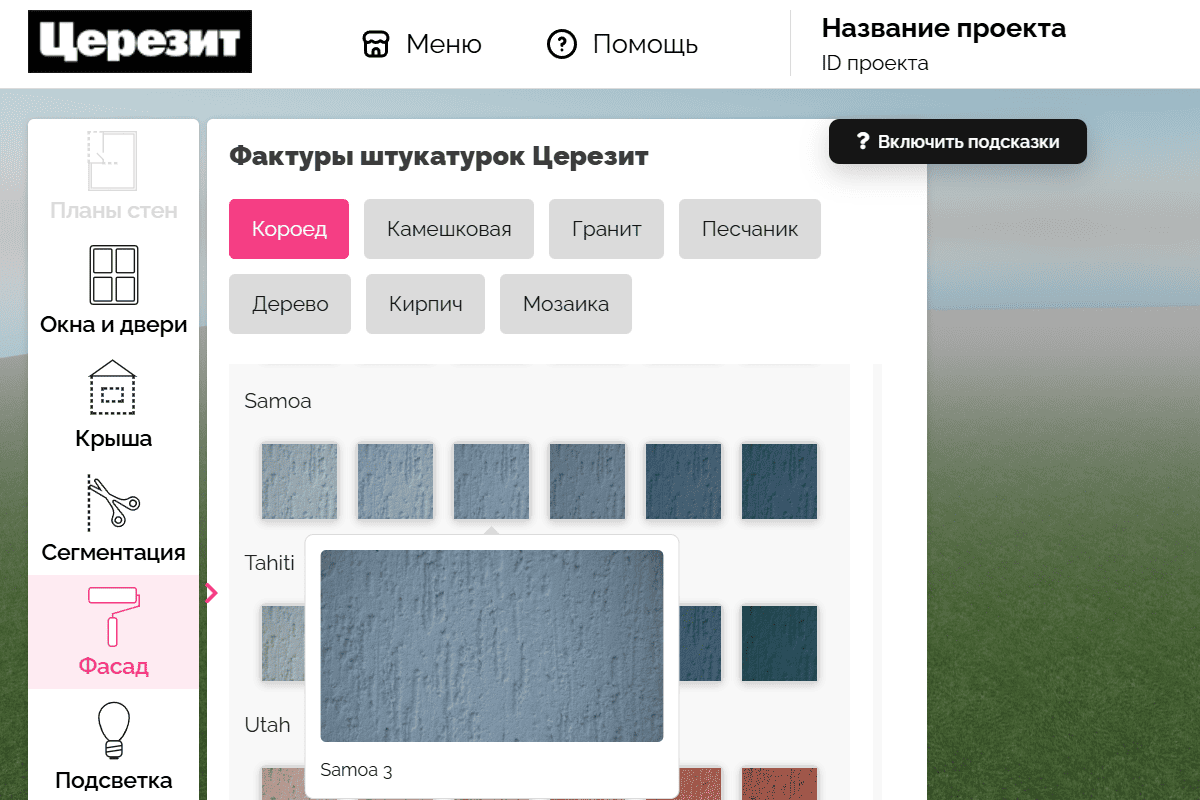Switch to the Песчаник texture tab

(750, 229)
